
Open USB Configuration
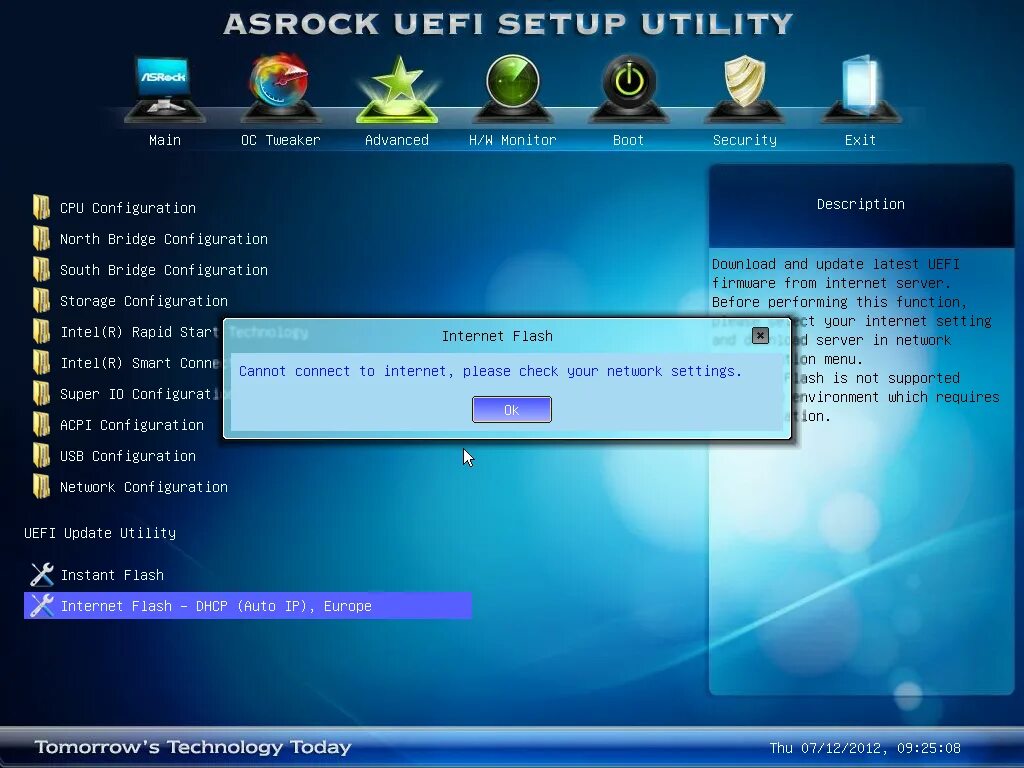(128, 456)
